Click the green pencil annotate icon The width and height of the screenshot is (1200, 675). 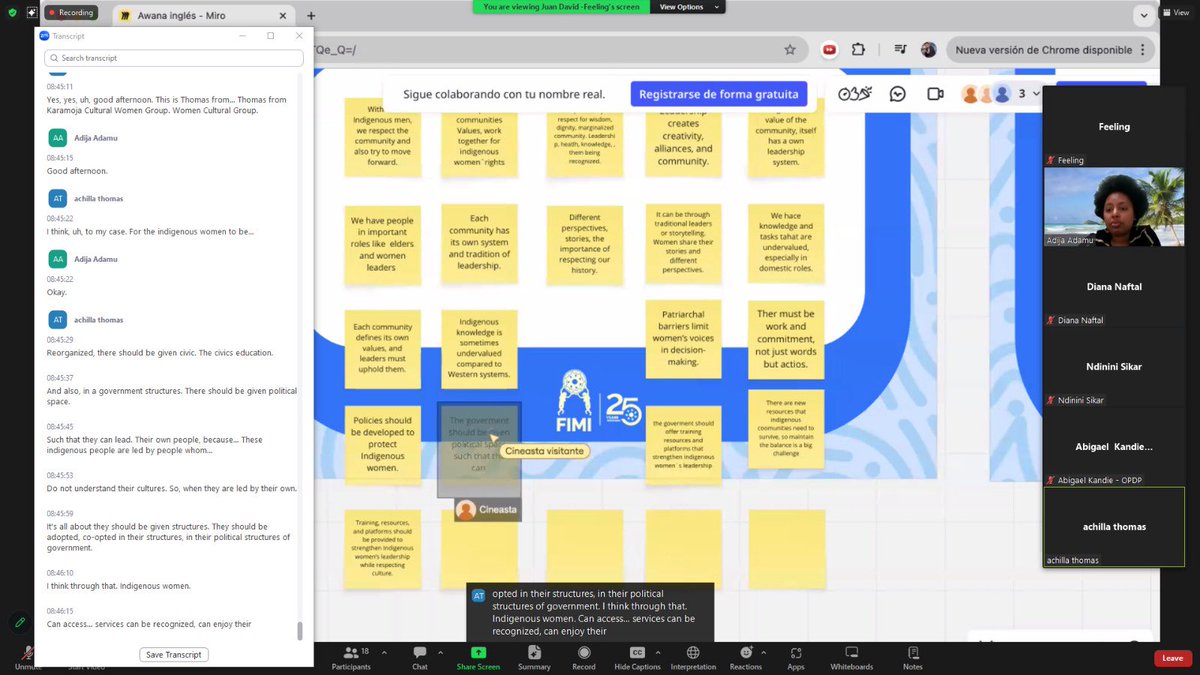click(19, 623)
